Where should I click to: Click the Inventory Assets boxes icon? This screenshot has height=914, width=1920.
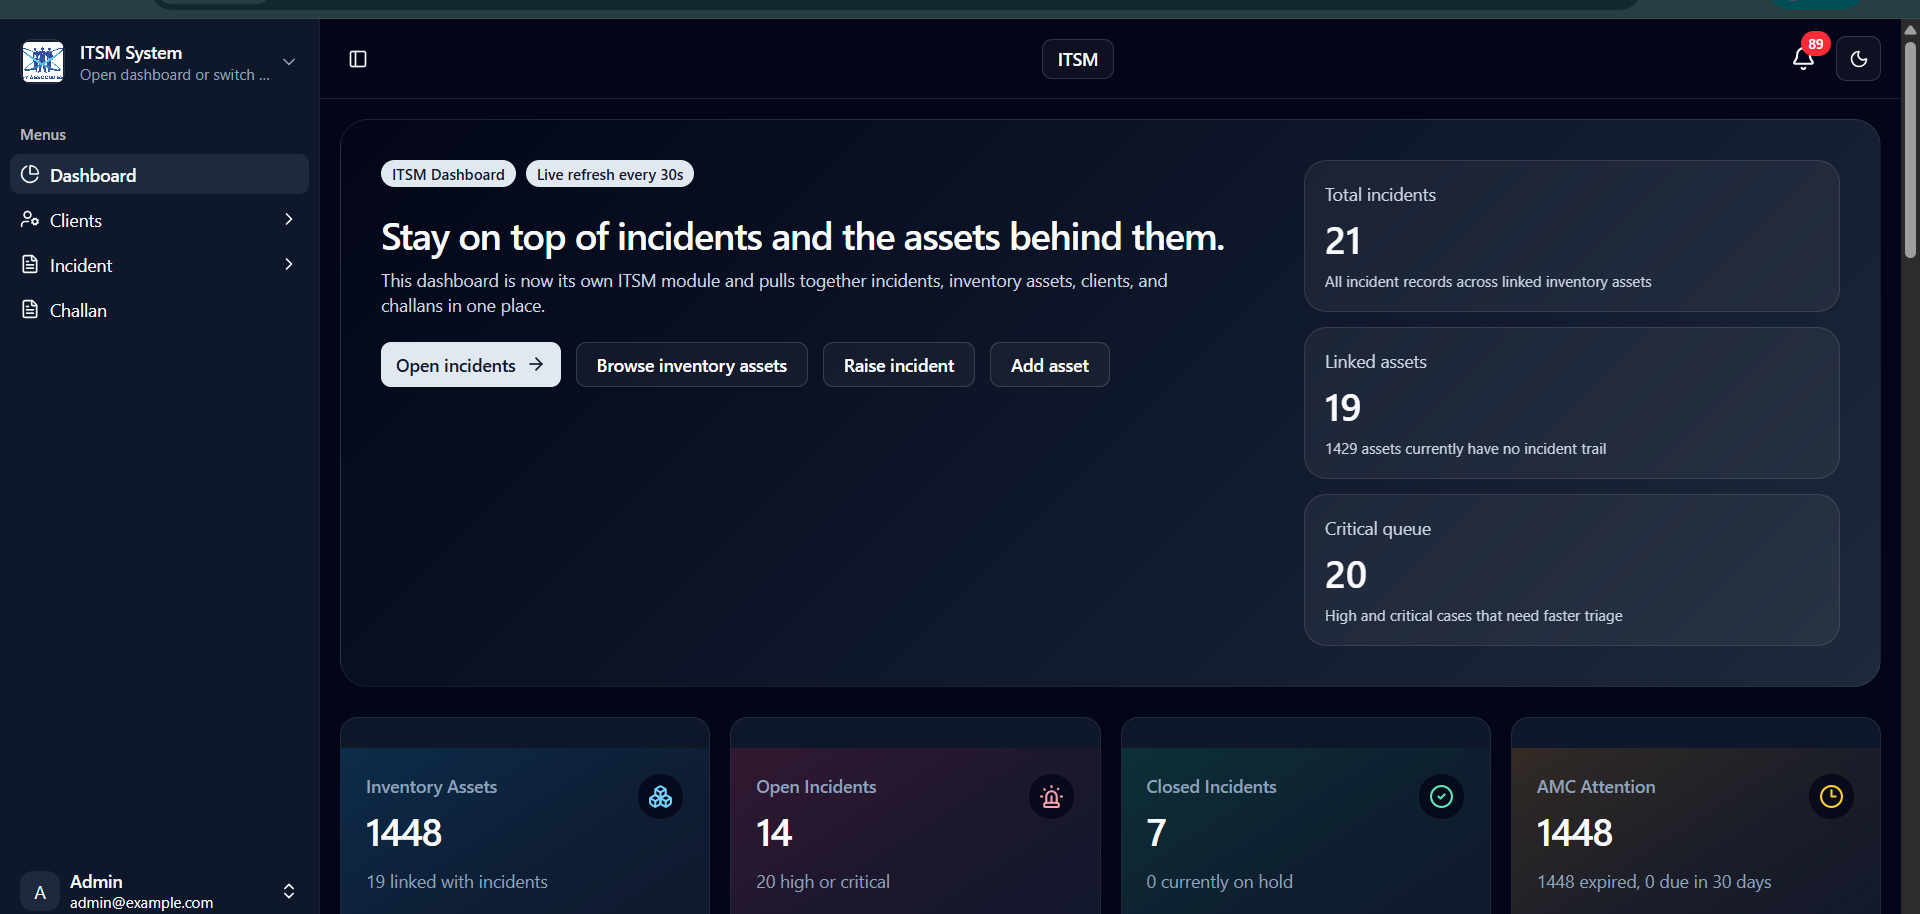tap(661, 797)
